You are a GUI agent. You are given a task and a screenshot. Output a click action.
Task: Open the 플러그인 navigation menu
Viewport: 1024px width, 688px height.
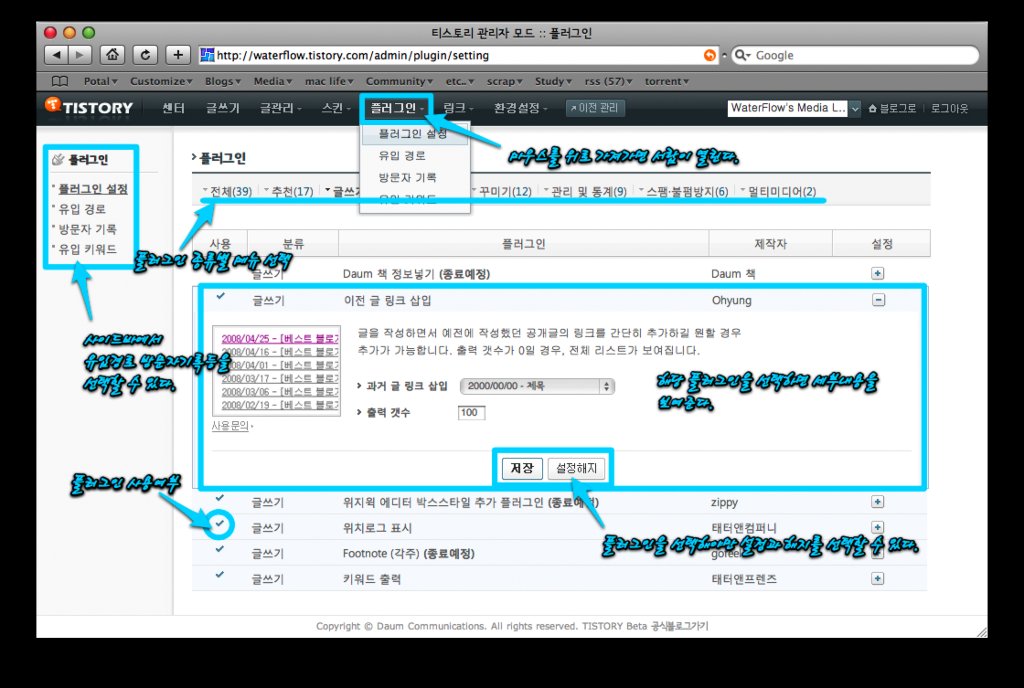tap(396, 108)
